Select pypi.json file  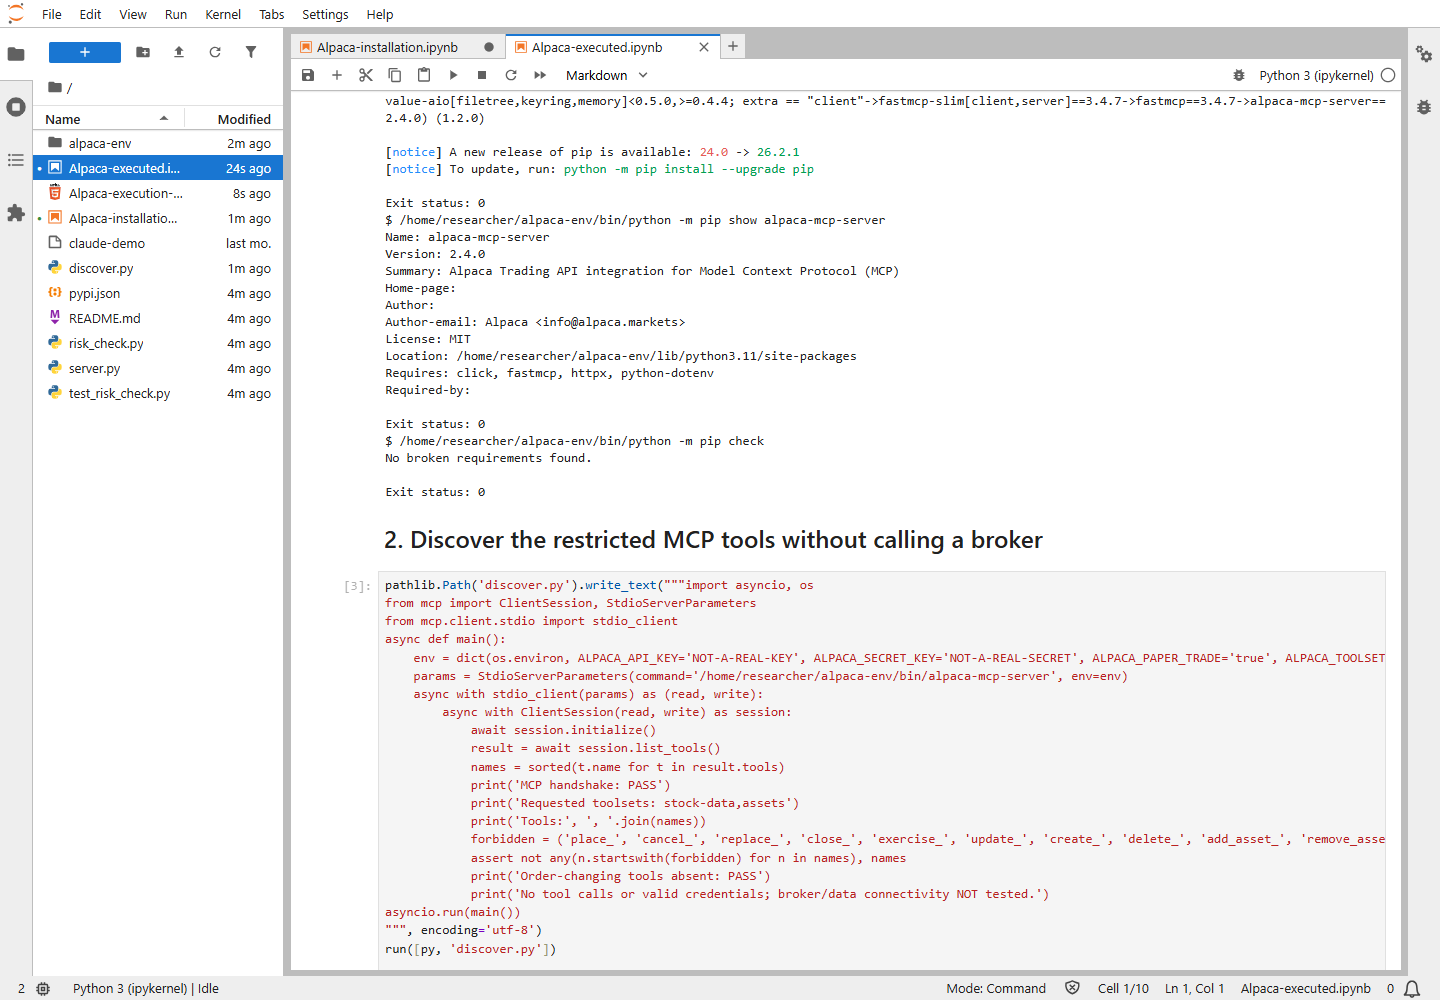coord(158,293)
